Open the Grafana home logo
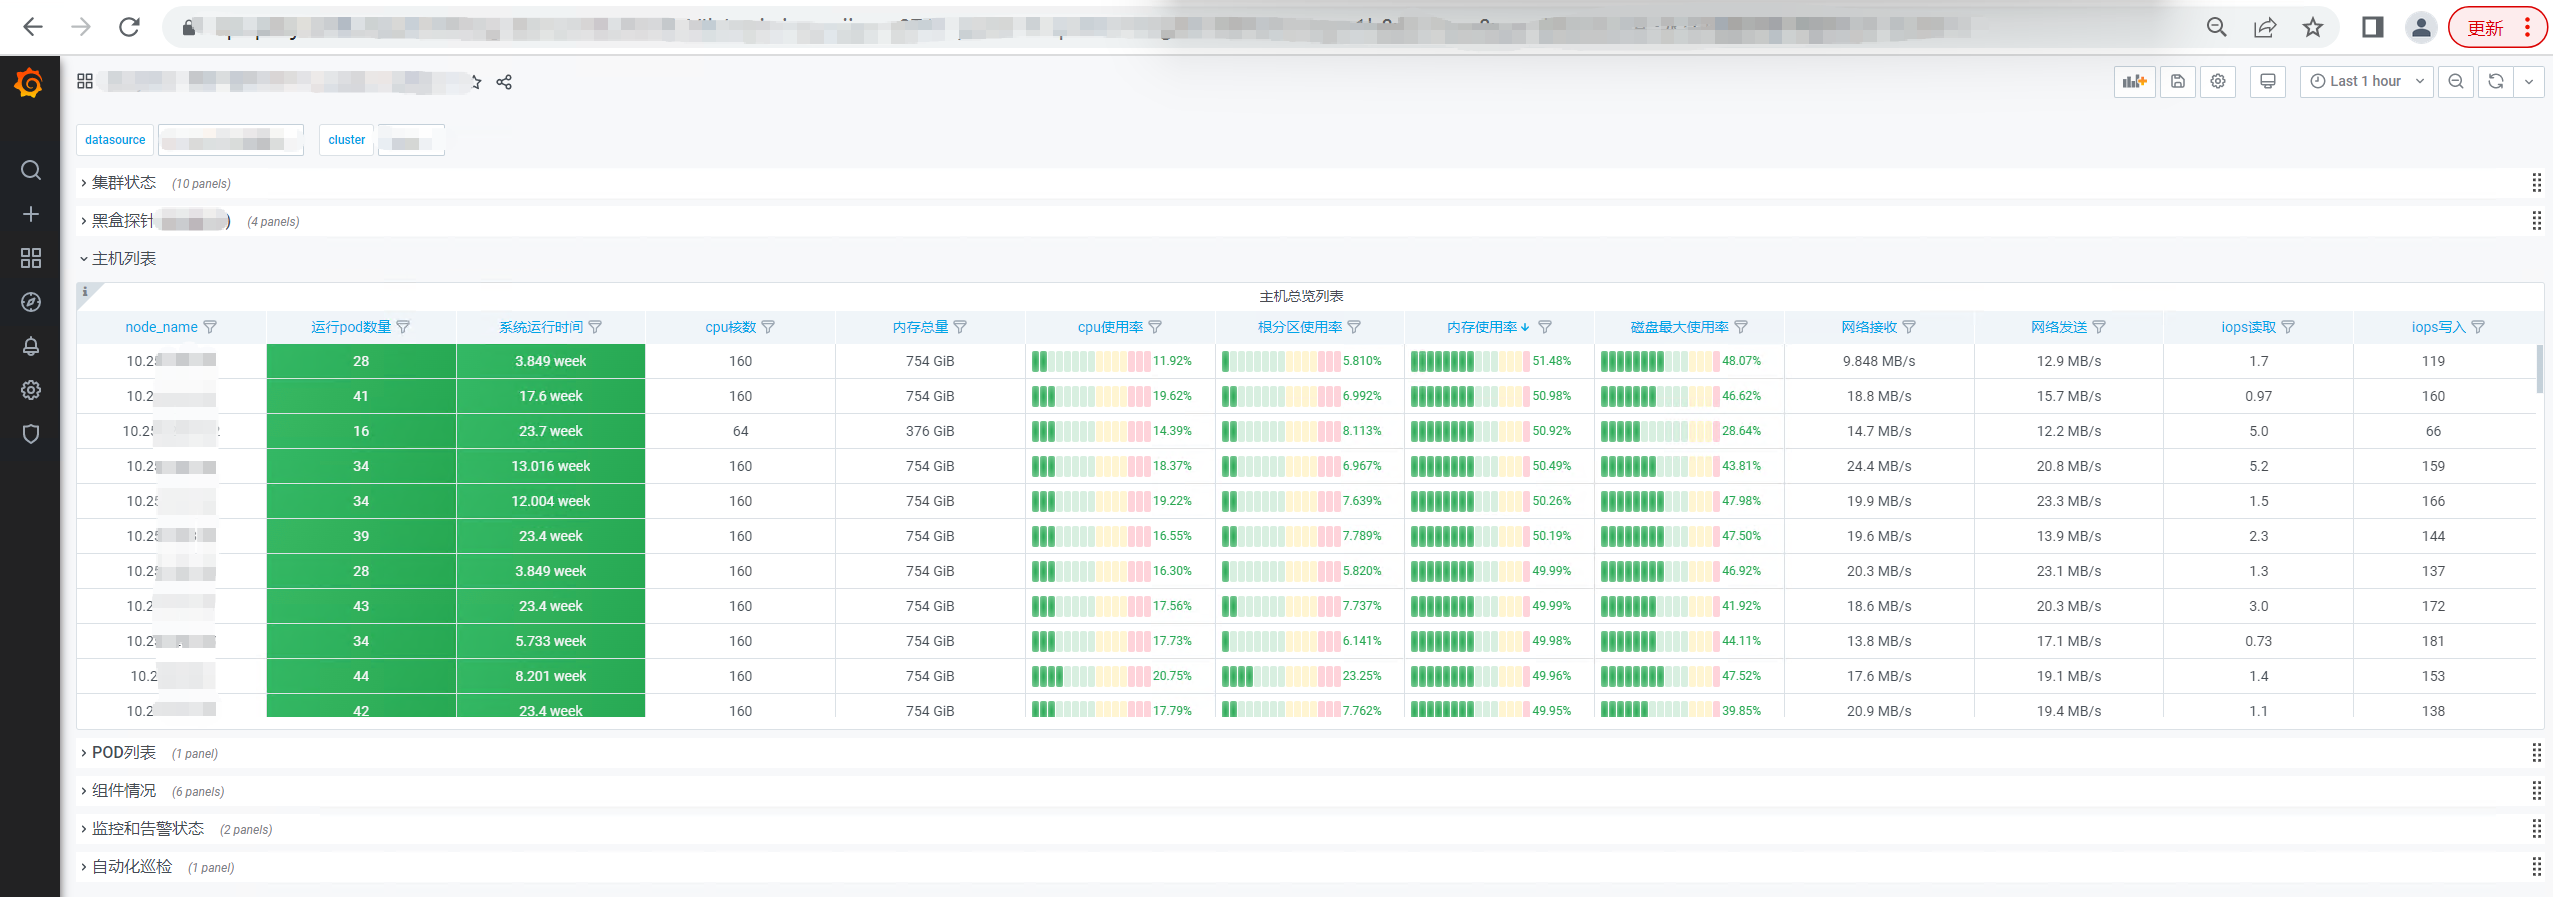Image resolution: width=2553 pixels, height=897 pixels. [29, 83]
